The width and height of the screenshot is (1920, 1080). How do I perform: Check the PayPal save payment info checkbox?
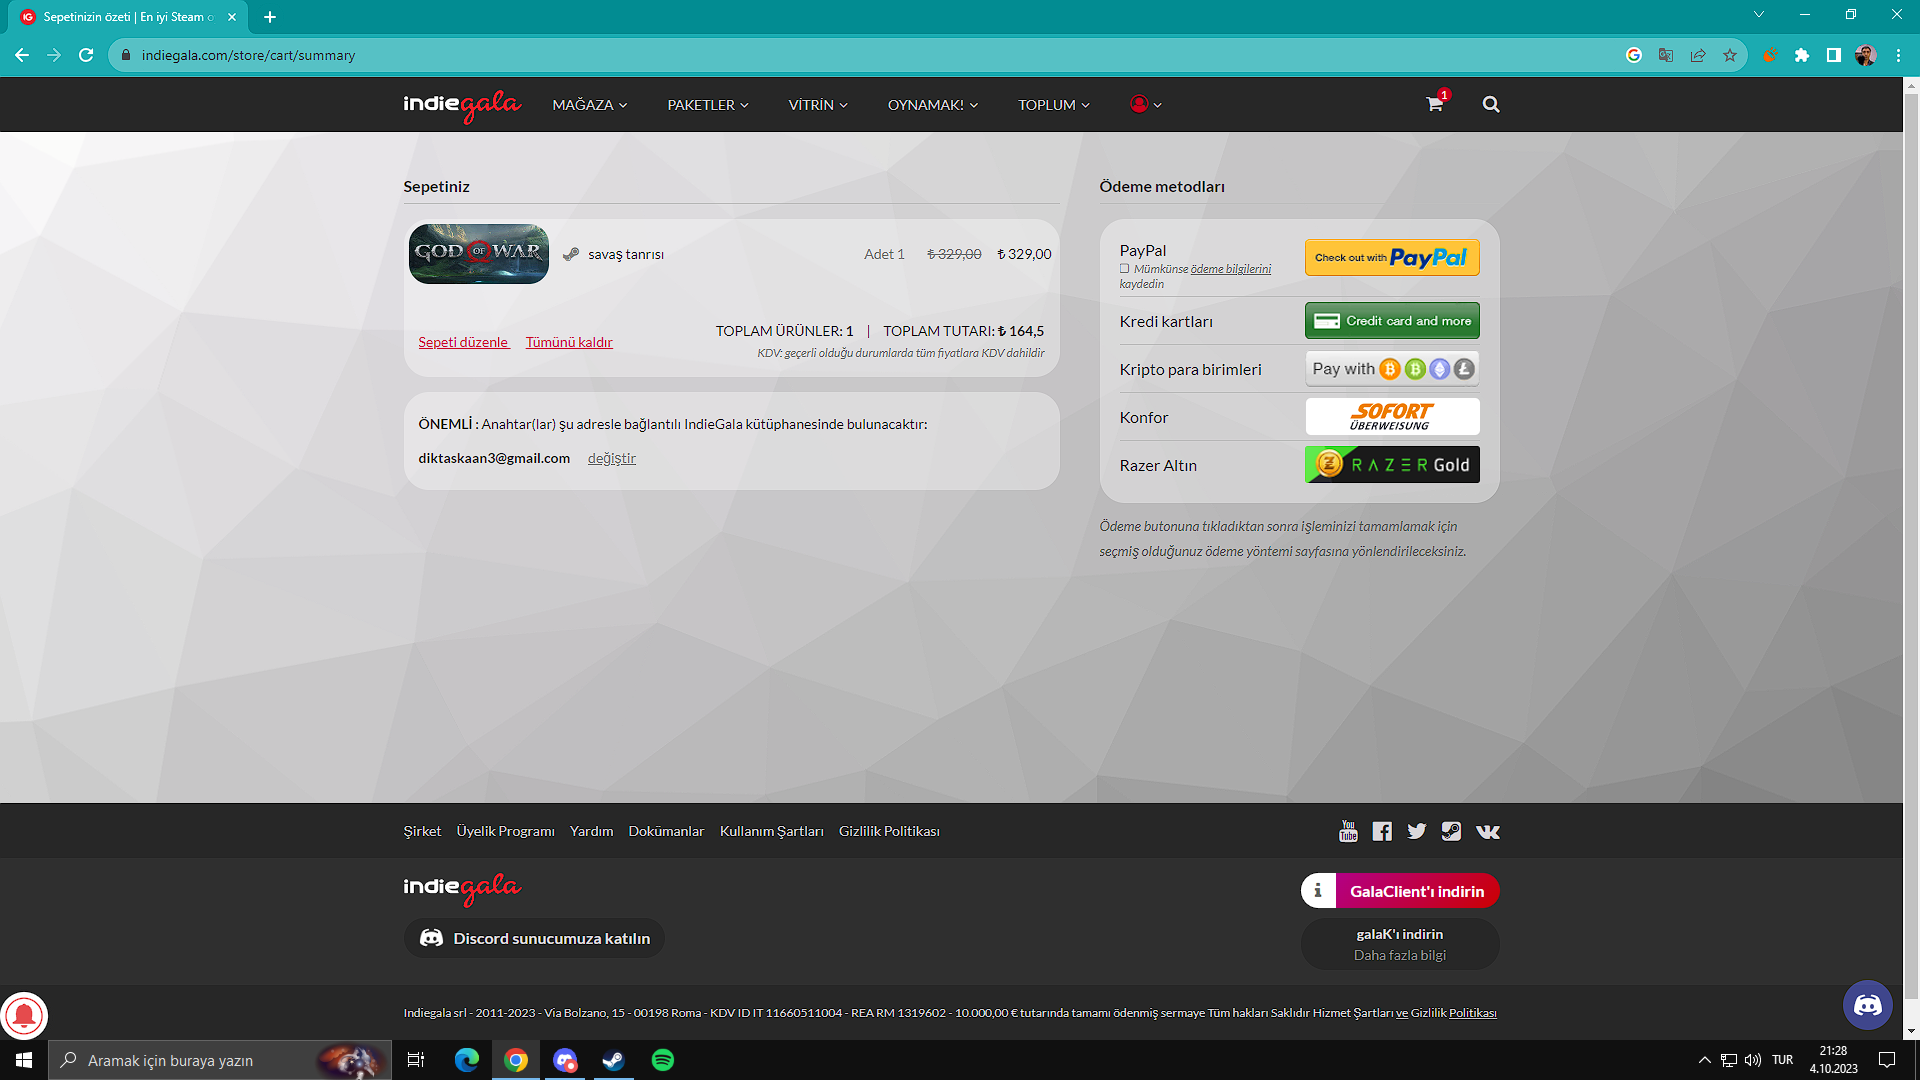[x=1124, y=269]
